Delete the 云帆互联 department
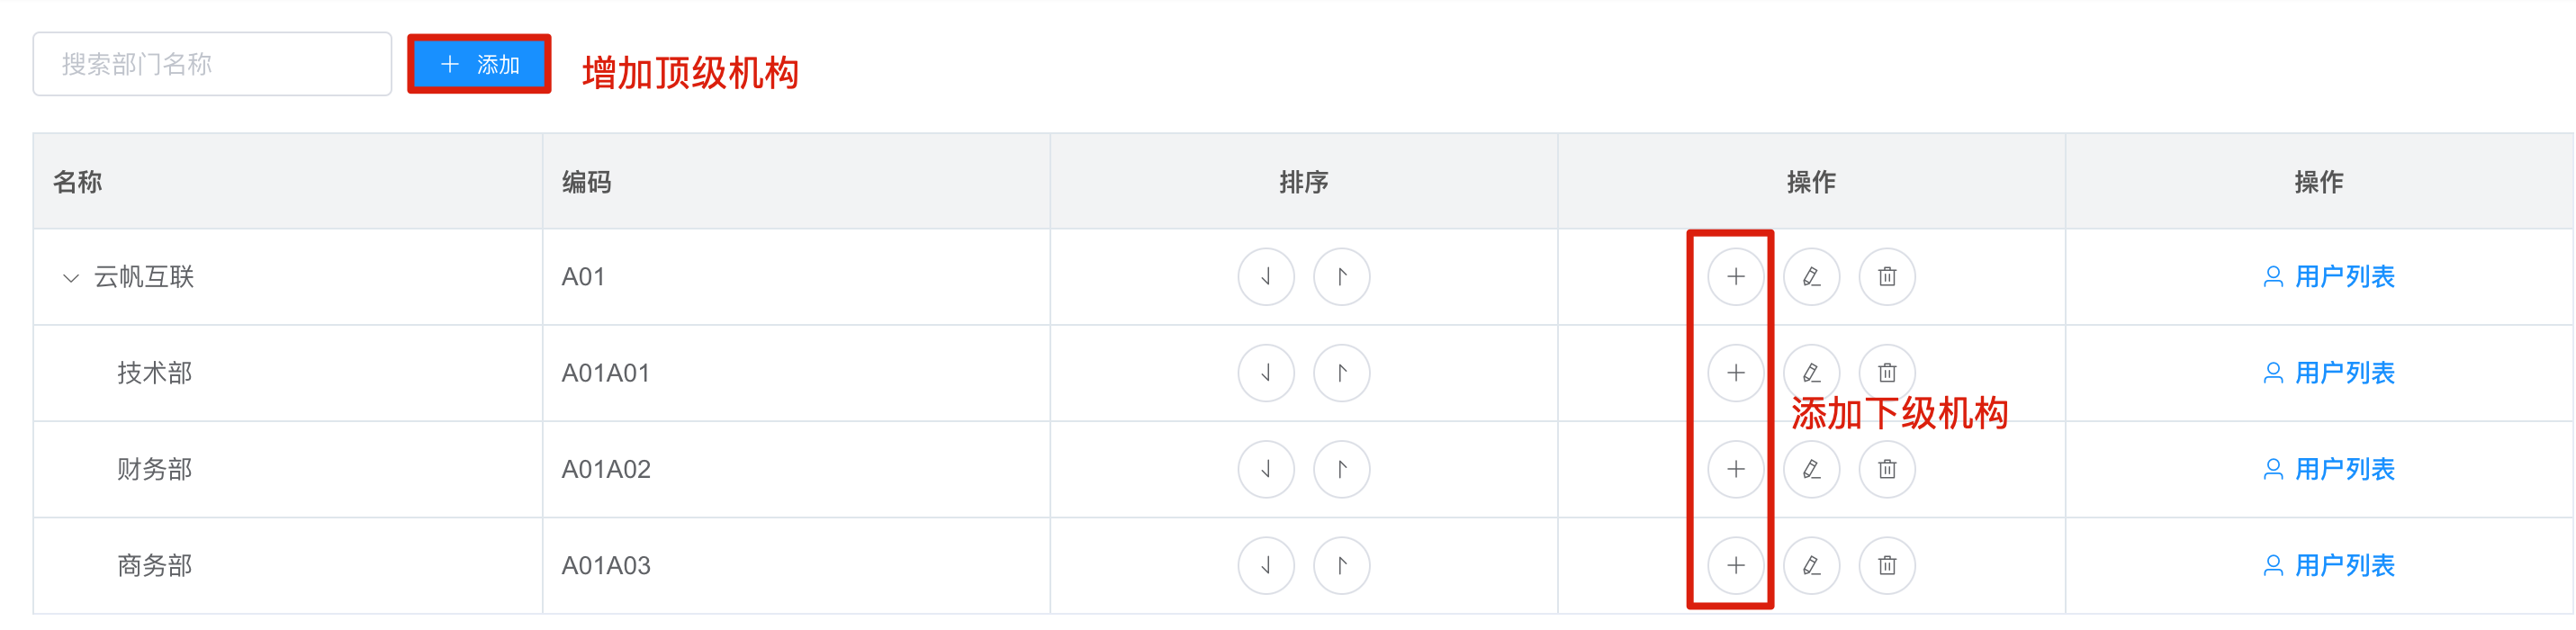Viewport: 2576px width, 630px height. coord(1887,277)
